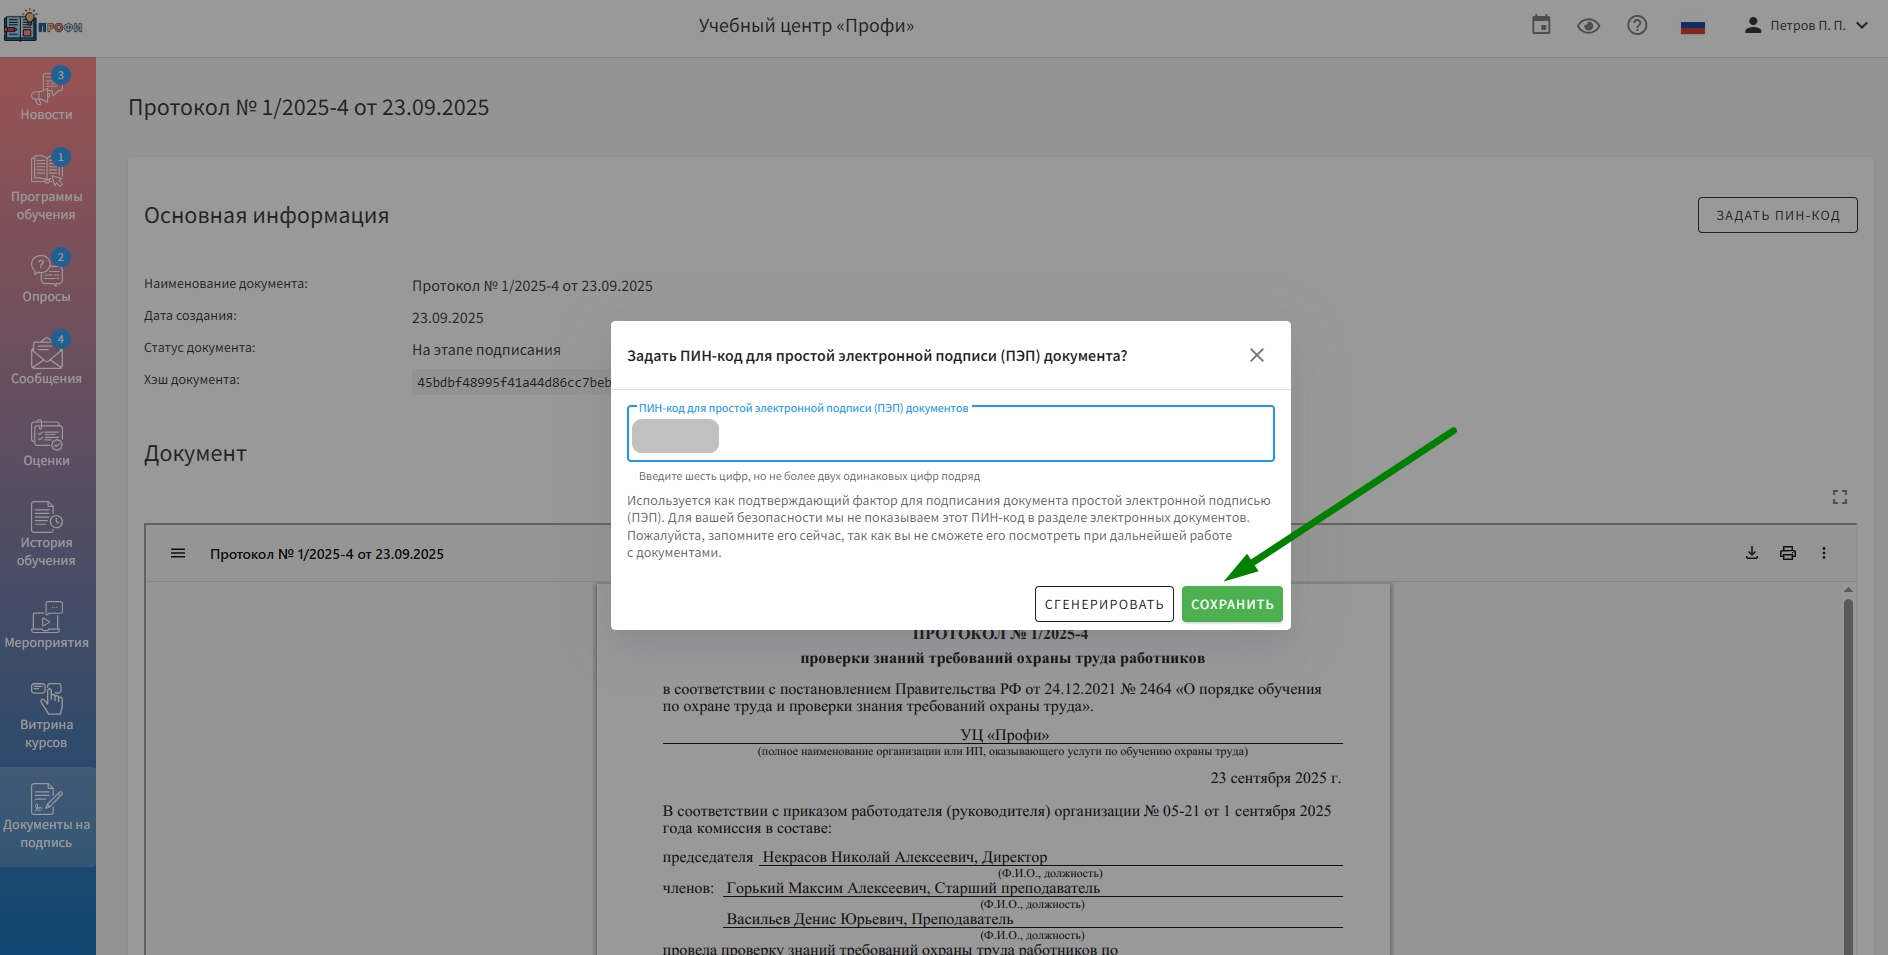This screenshot has width=1888, height=955.
Task: Download the protocol document
Action: (x=1751, y=553)
